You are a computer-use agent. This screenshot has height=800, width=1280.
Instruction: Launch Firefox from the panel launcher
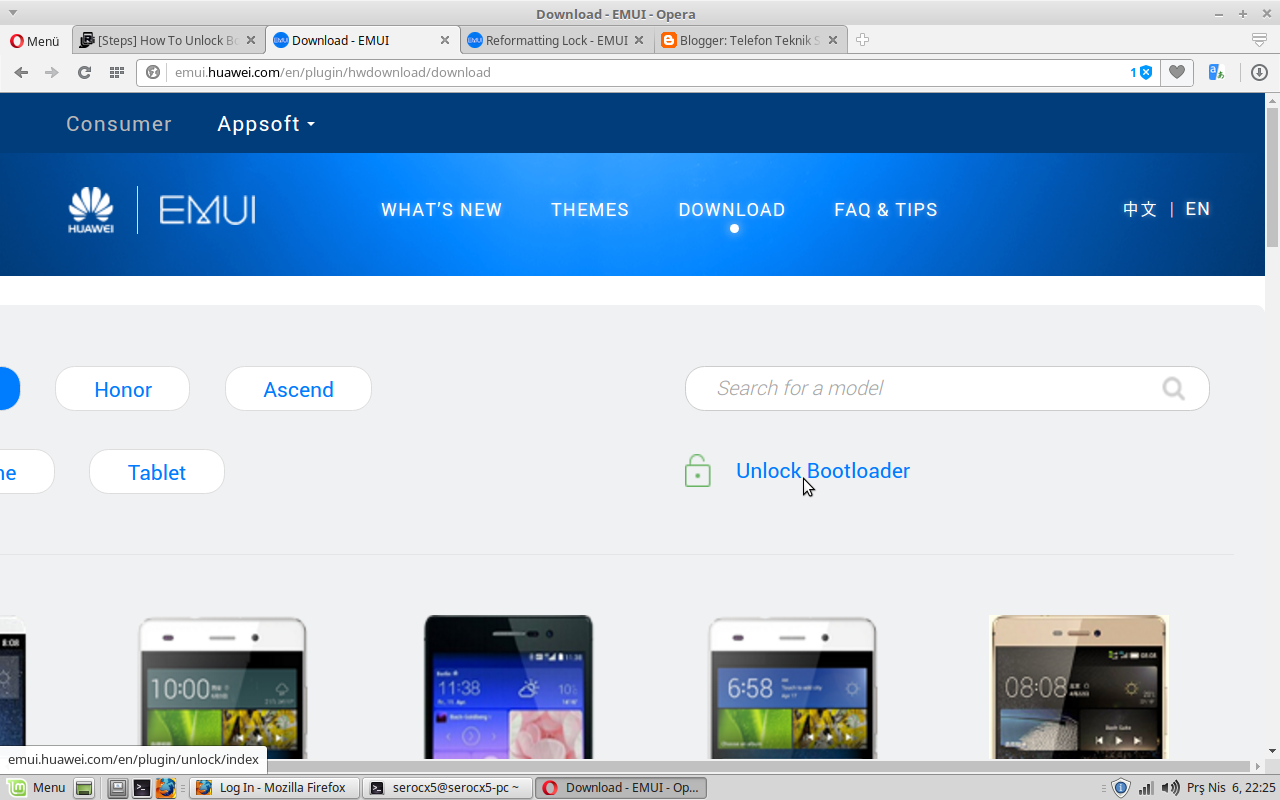(166, 788)
